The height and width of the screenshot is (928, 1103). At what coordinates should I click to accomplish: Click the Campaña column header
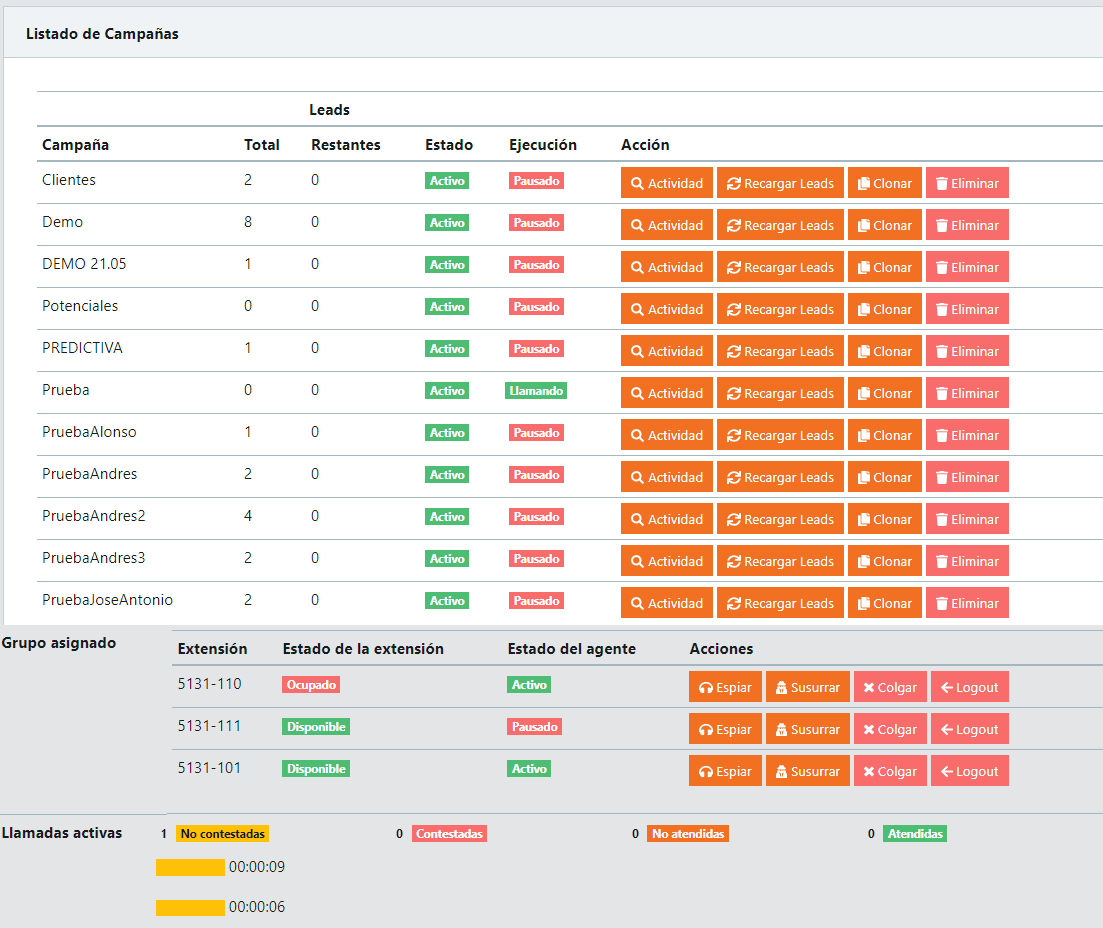[x=76, y=145]
